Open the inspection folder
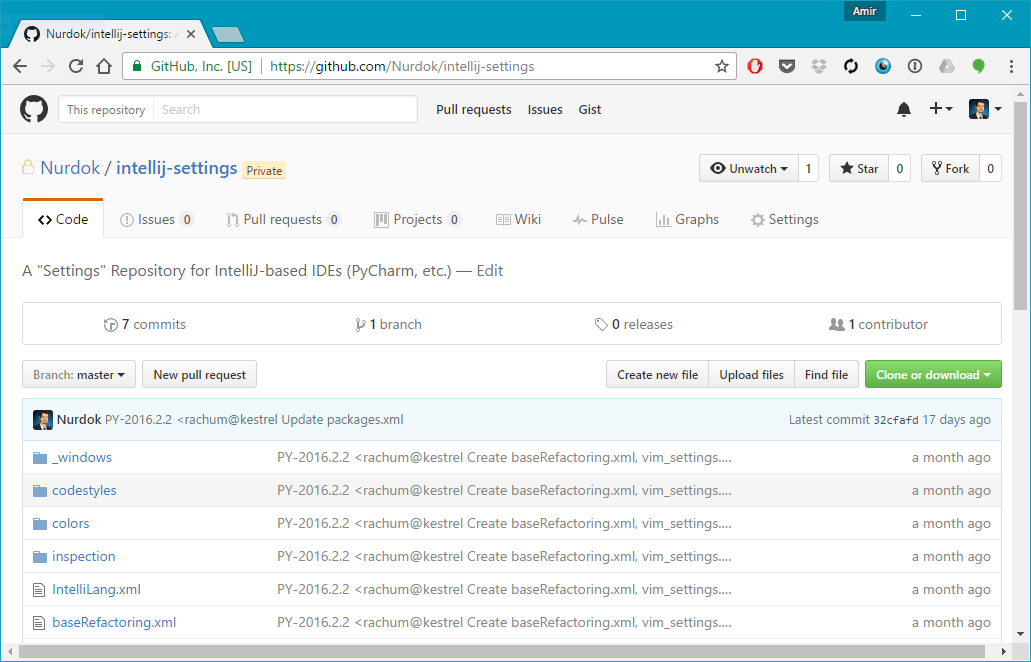 [x=84, y=556]
